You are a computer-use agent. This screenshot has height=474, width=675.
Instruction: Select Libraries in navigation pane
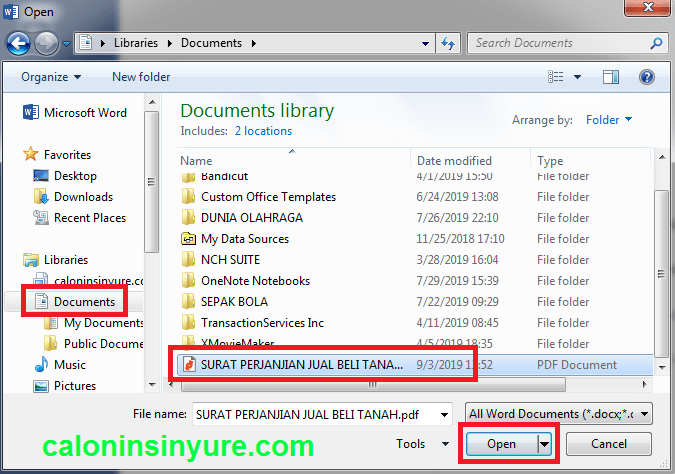tap(55, 260)
